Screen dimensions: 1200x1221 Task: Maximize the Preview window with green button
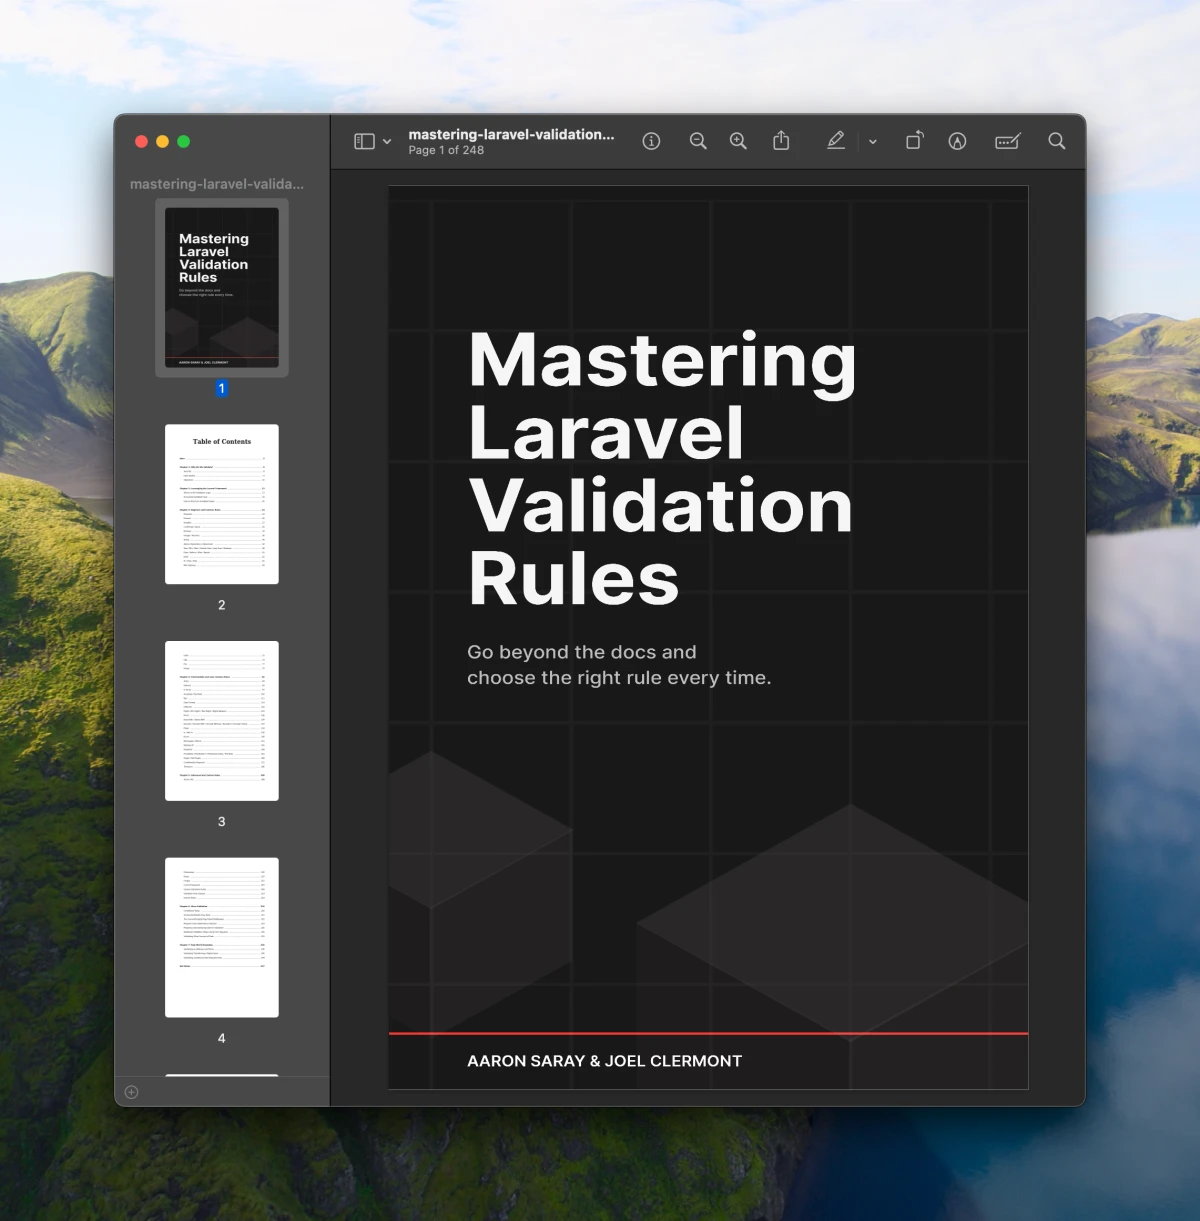pos(183,142)
